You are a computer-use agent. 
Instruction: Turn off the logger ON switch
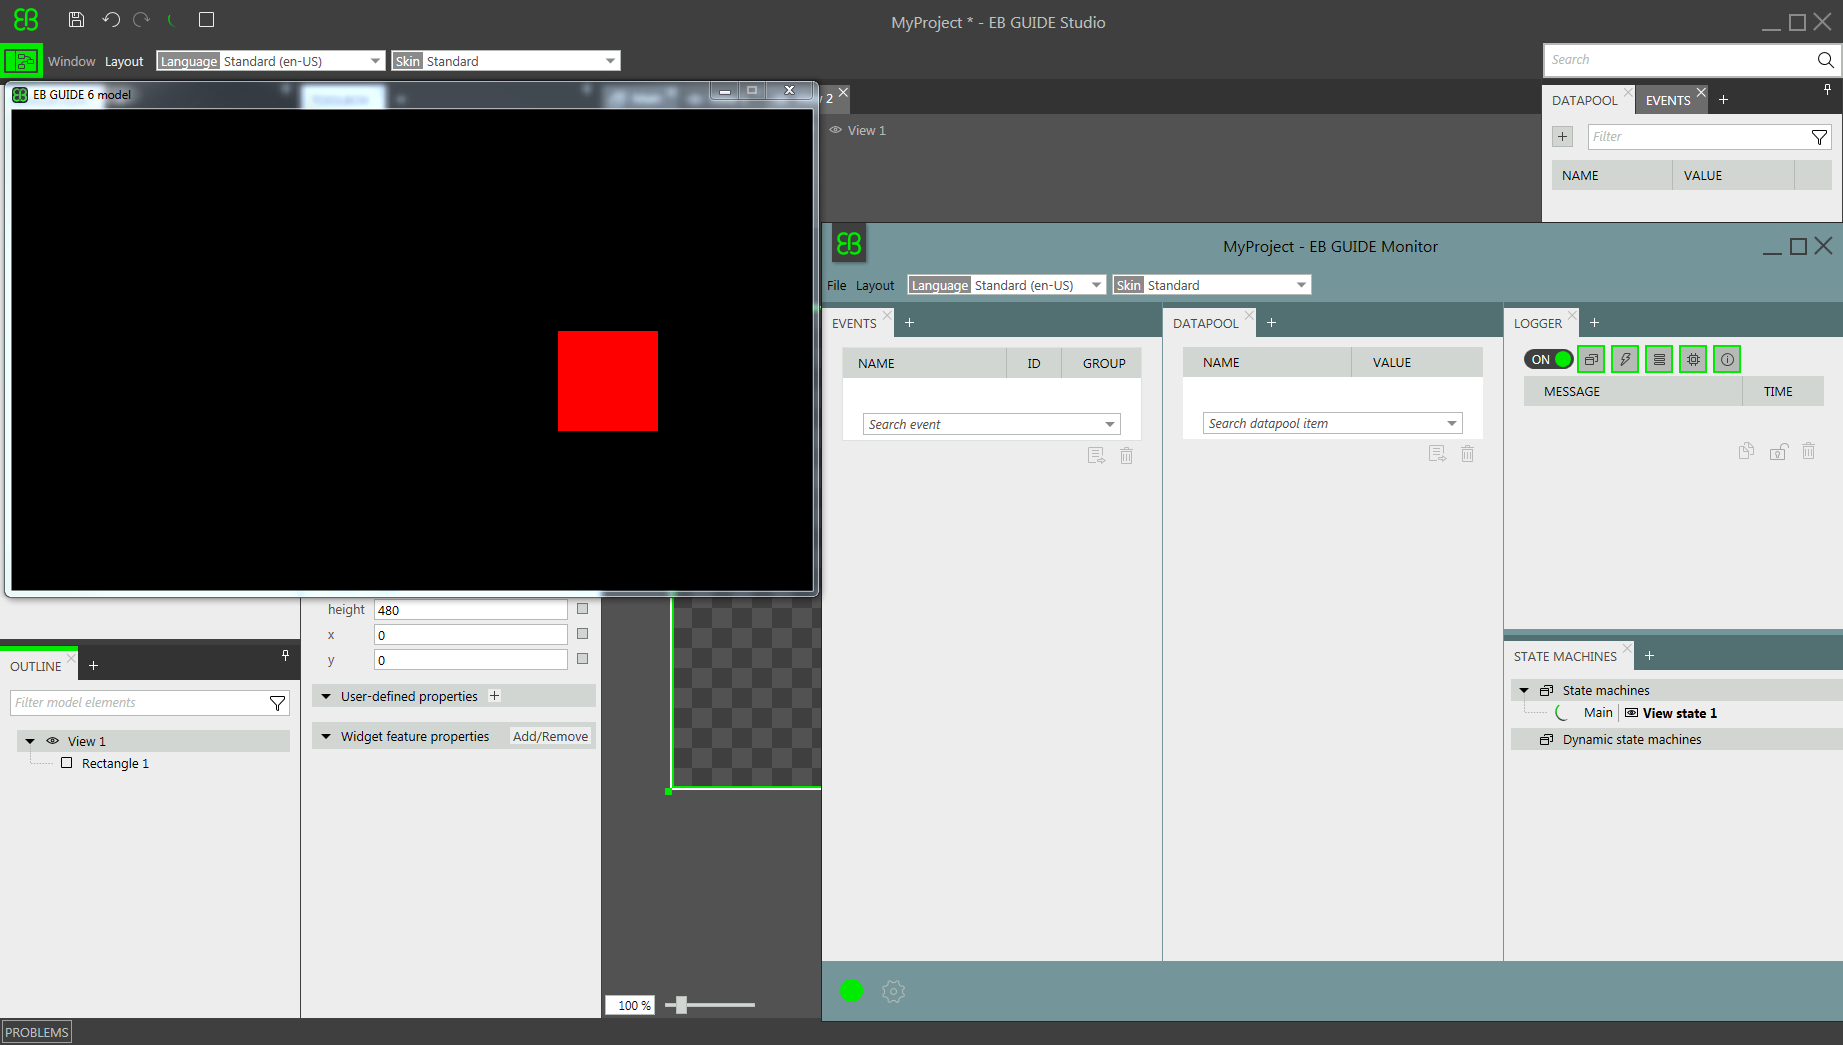coord(1548,359)
